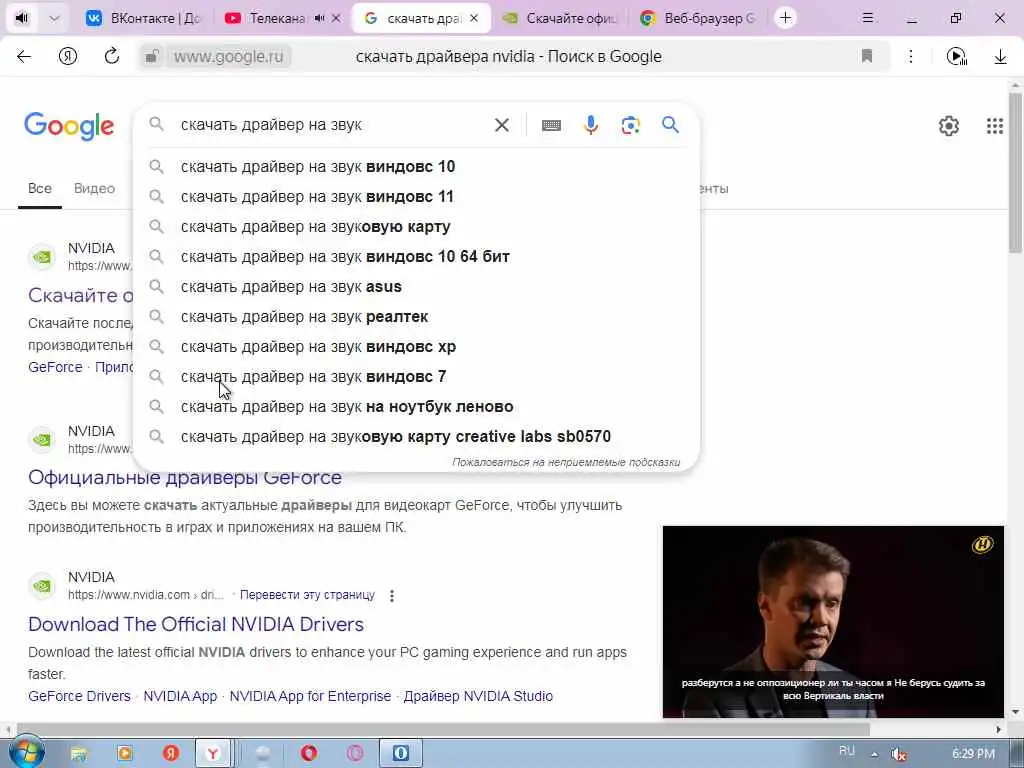Switch to Веб-браузер Chrome tab
Screen dimensions: 1024x768
click(699, 18)
